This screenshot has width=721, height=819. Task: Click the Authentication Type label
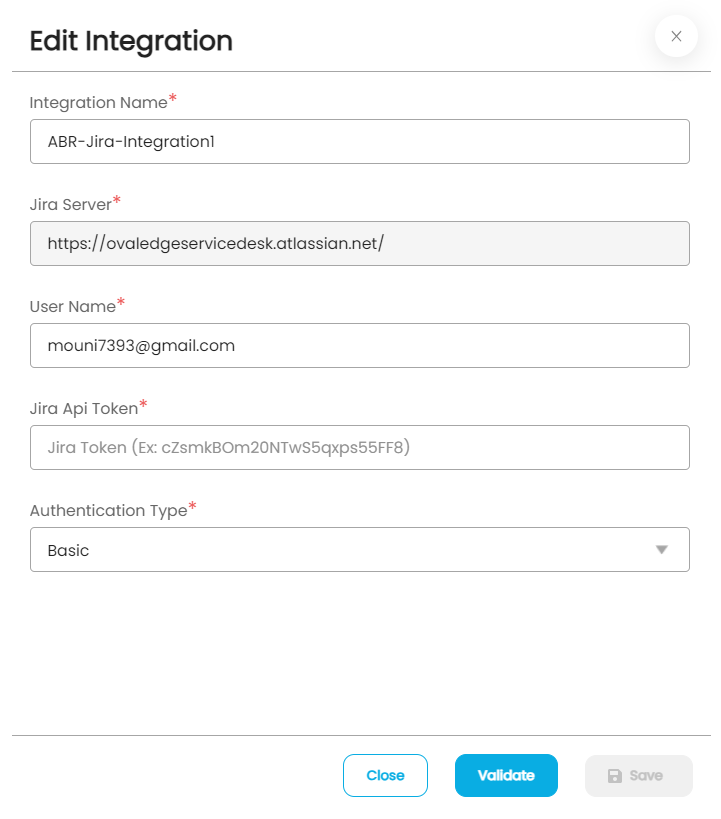pyautogui.click(x=109, y=510)
